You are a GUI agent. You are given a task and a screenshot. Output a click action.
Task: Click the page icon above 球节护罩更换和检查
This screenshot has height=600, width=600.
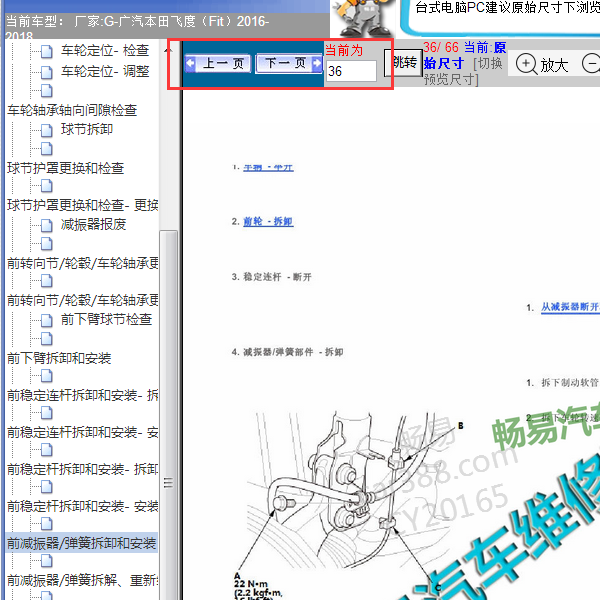(x=47, y=148)
